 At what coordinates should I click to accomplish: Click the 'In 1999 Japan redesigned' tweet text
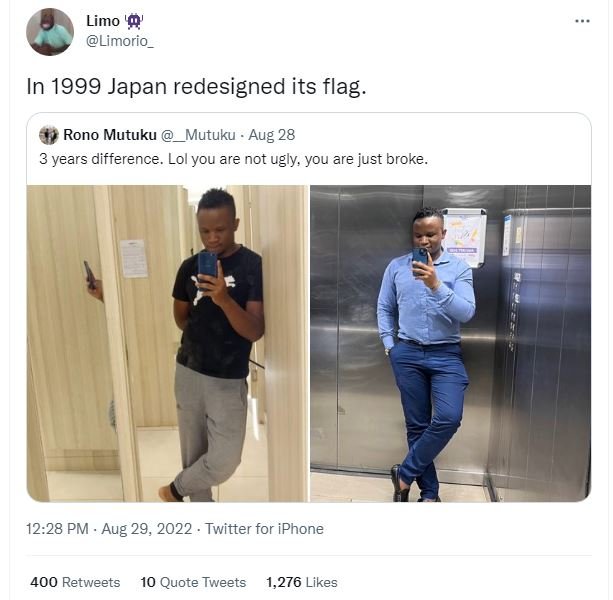coord(196,87)
